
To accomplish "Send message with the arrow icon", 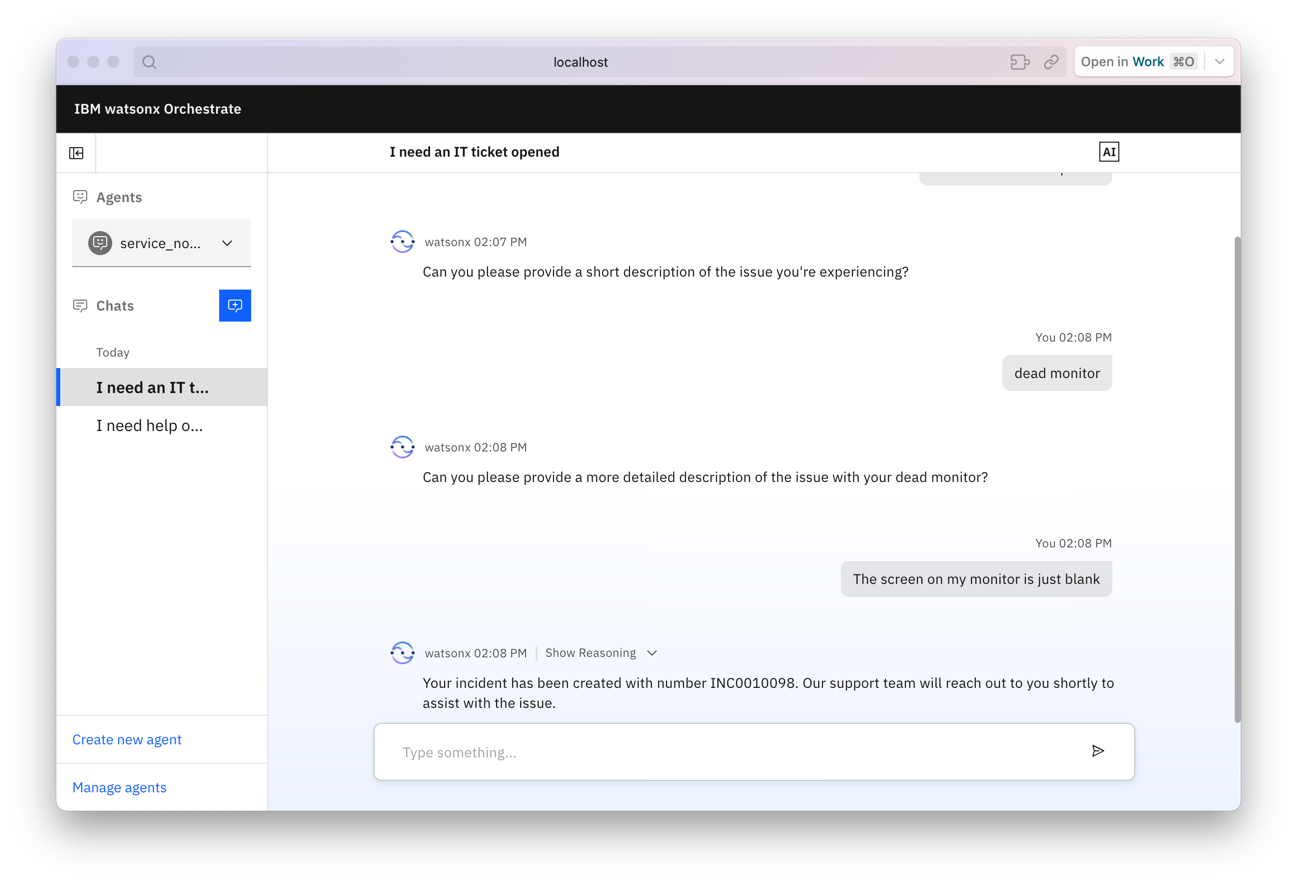I will tap(1098, 751).
